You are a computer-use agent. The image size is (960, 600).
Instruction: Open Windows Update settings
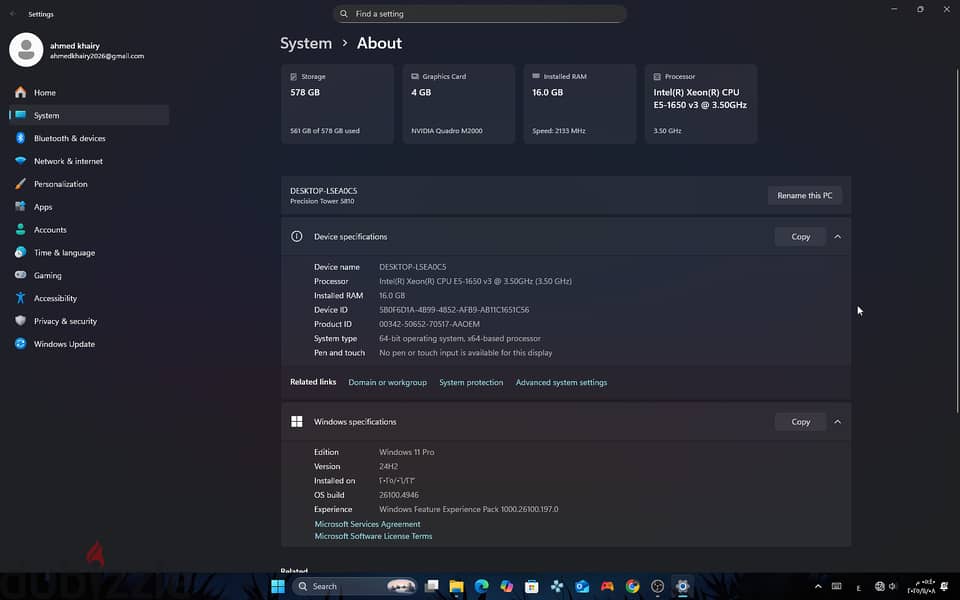point(89,344)
